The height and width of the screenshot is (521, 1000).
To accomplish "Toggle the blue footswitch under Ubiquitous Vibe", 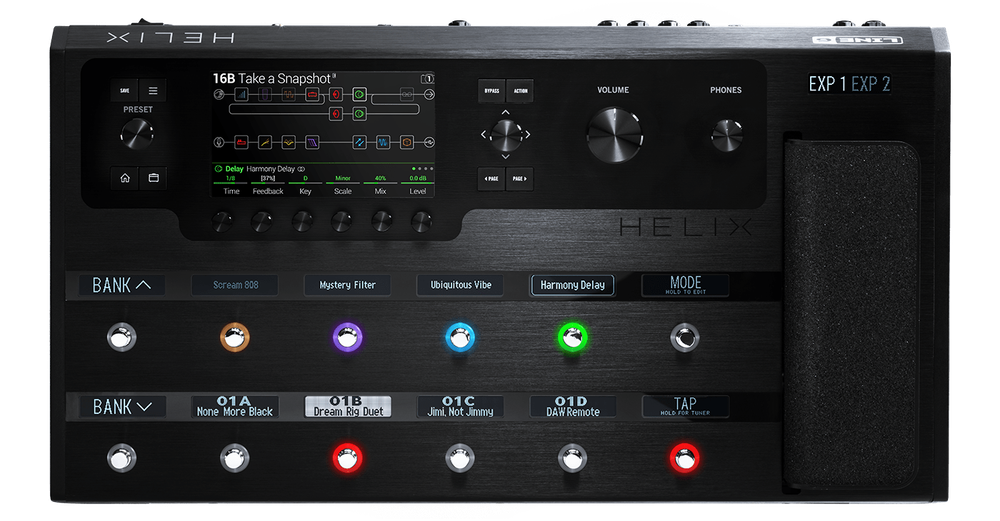I will (460, 337).
